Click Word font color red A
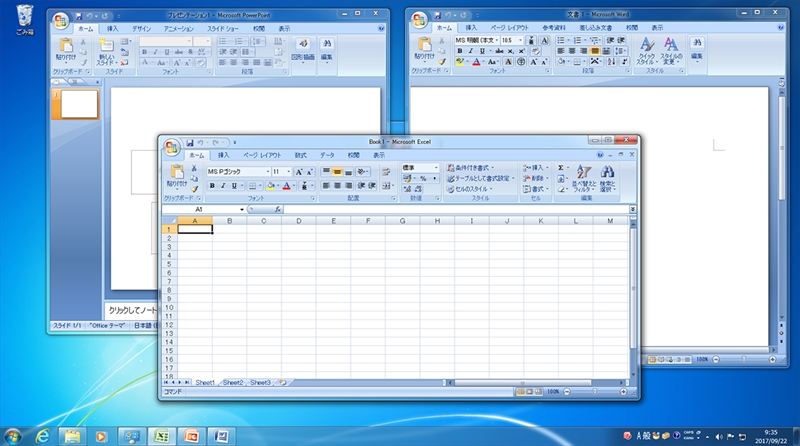 click(476, 62)
